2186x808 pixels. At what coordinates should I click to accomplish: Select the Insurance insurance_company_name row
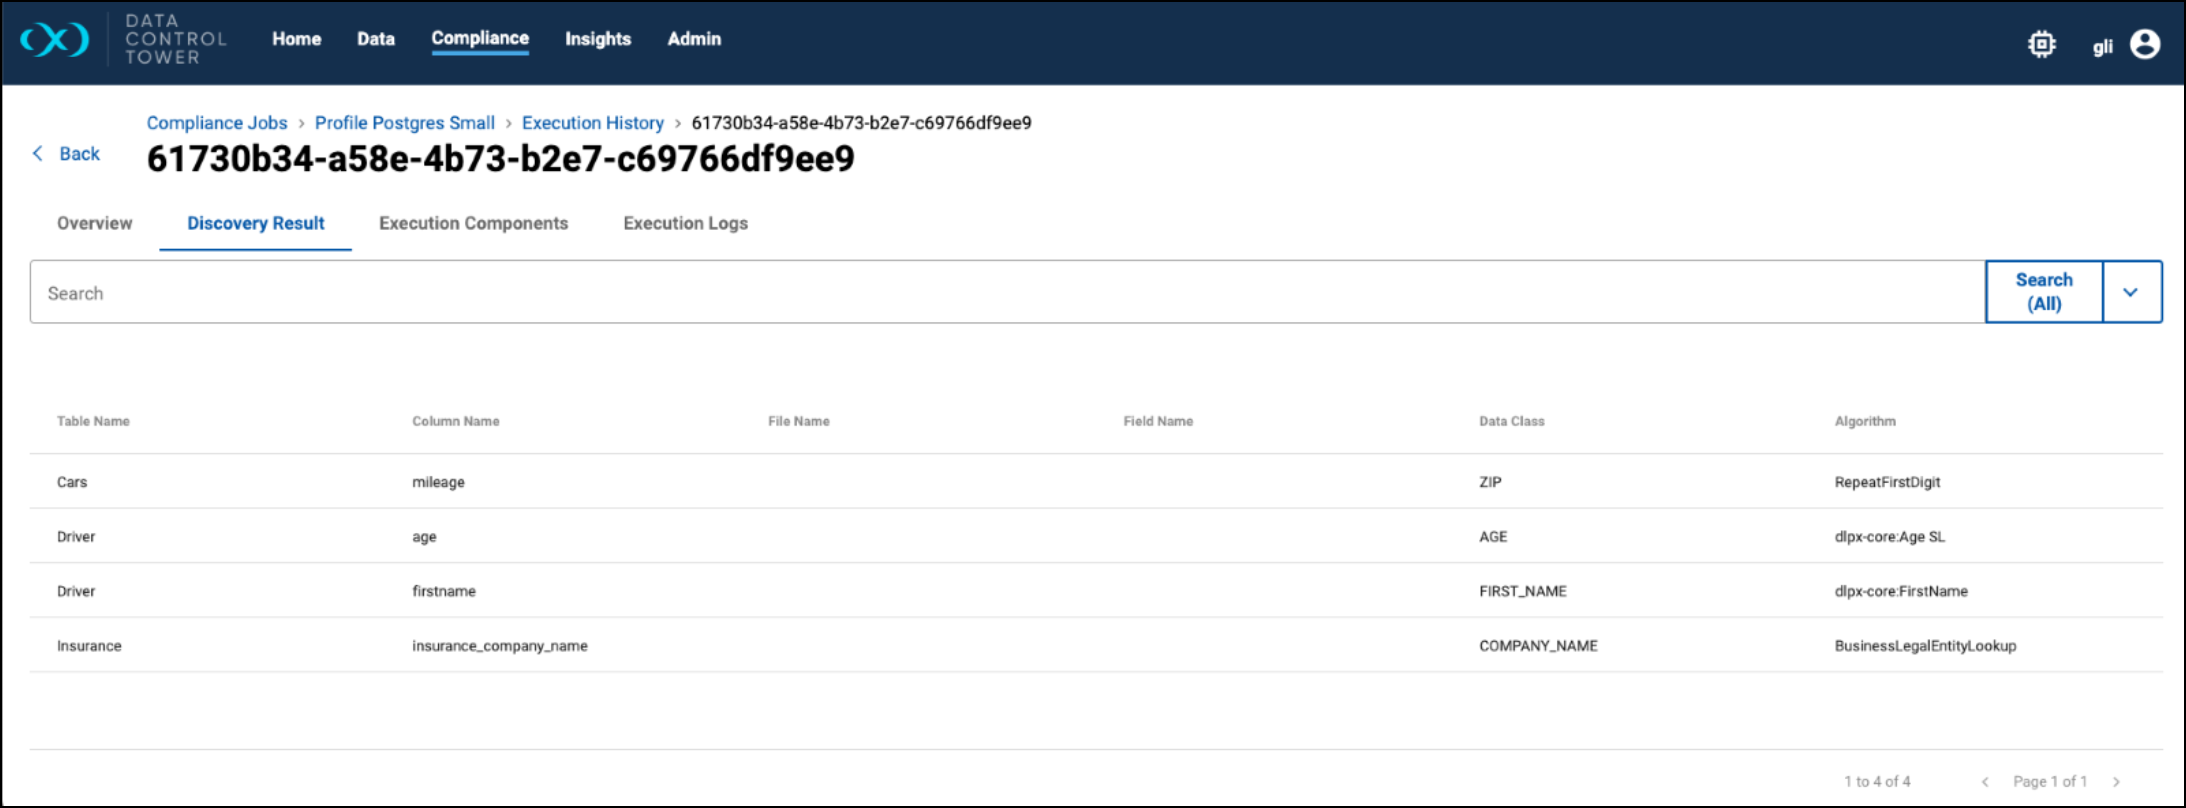coord(500,646)
